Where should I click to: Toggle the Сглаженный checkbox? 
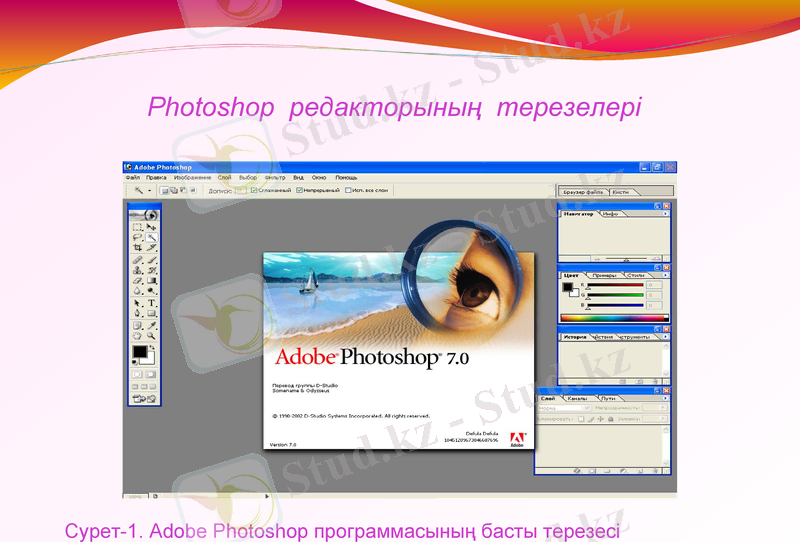click(x=254, y=190)
